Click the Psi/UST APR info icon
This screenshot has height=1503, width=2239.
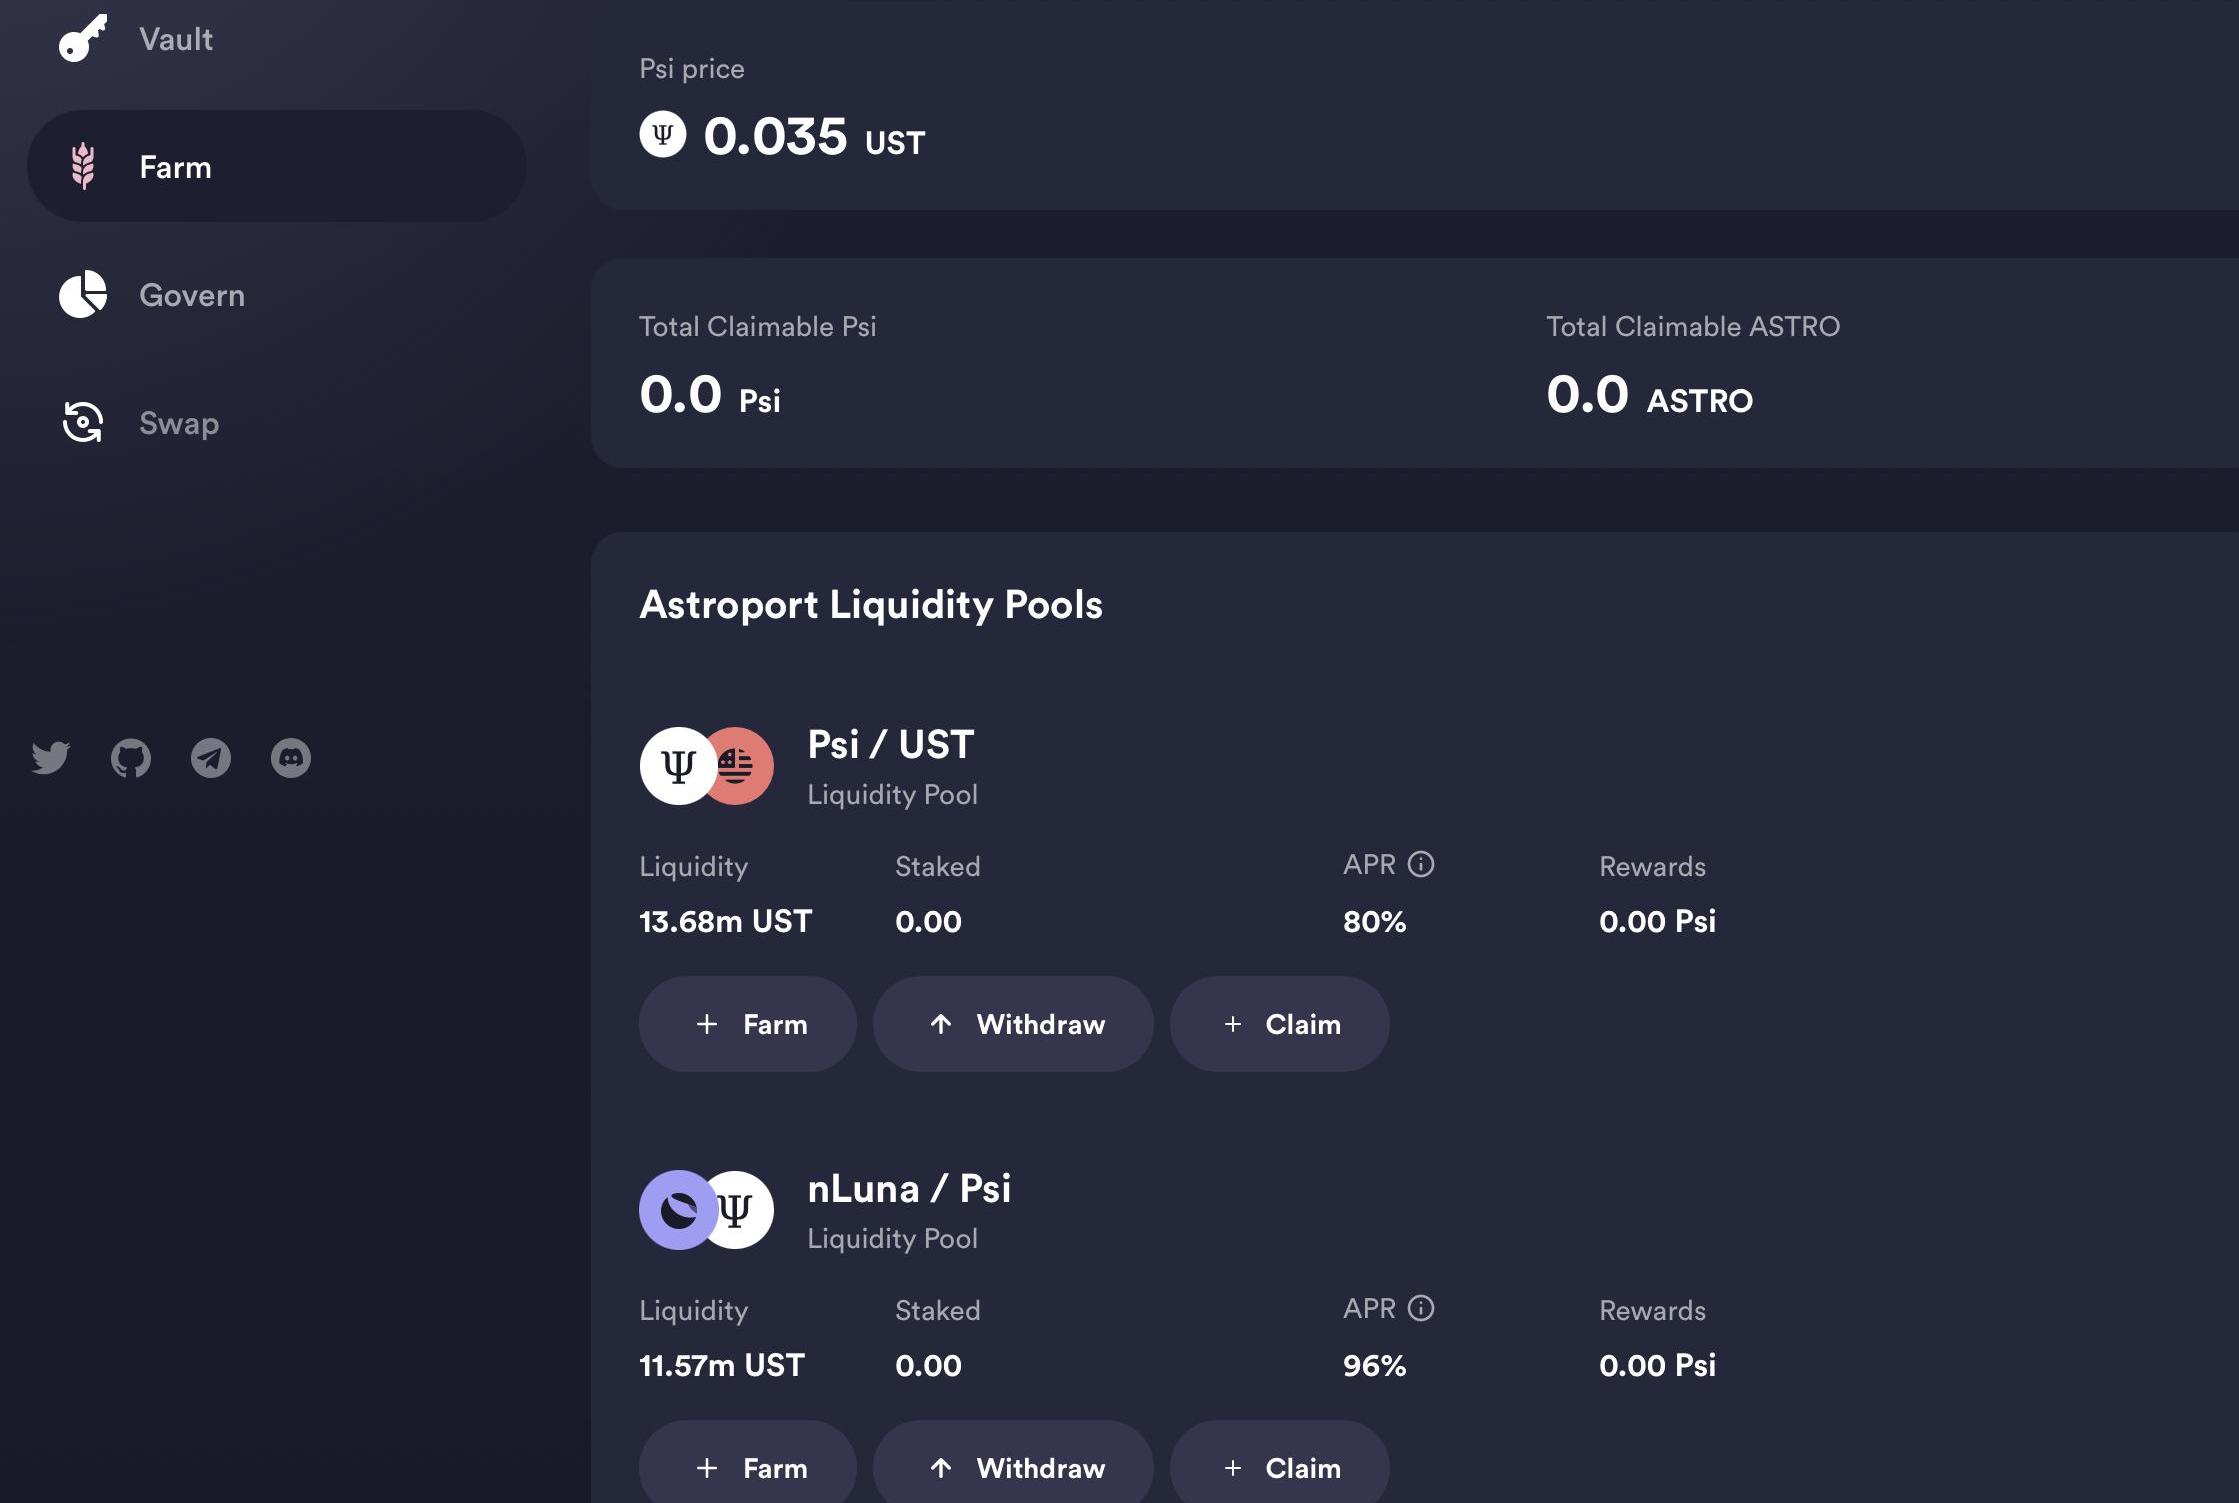(x=1421, y=864)
